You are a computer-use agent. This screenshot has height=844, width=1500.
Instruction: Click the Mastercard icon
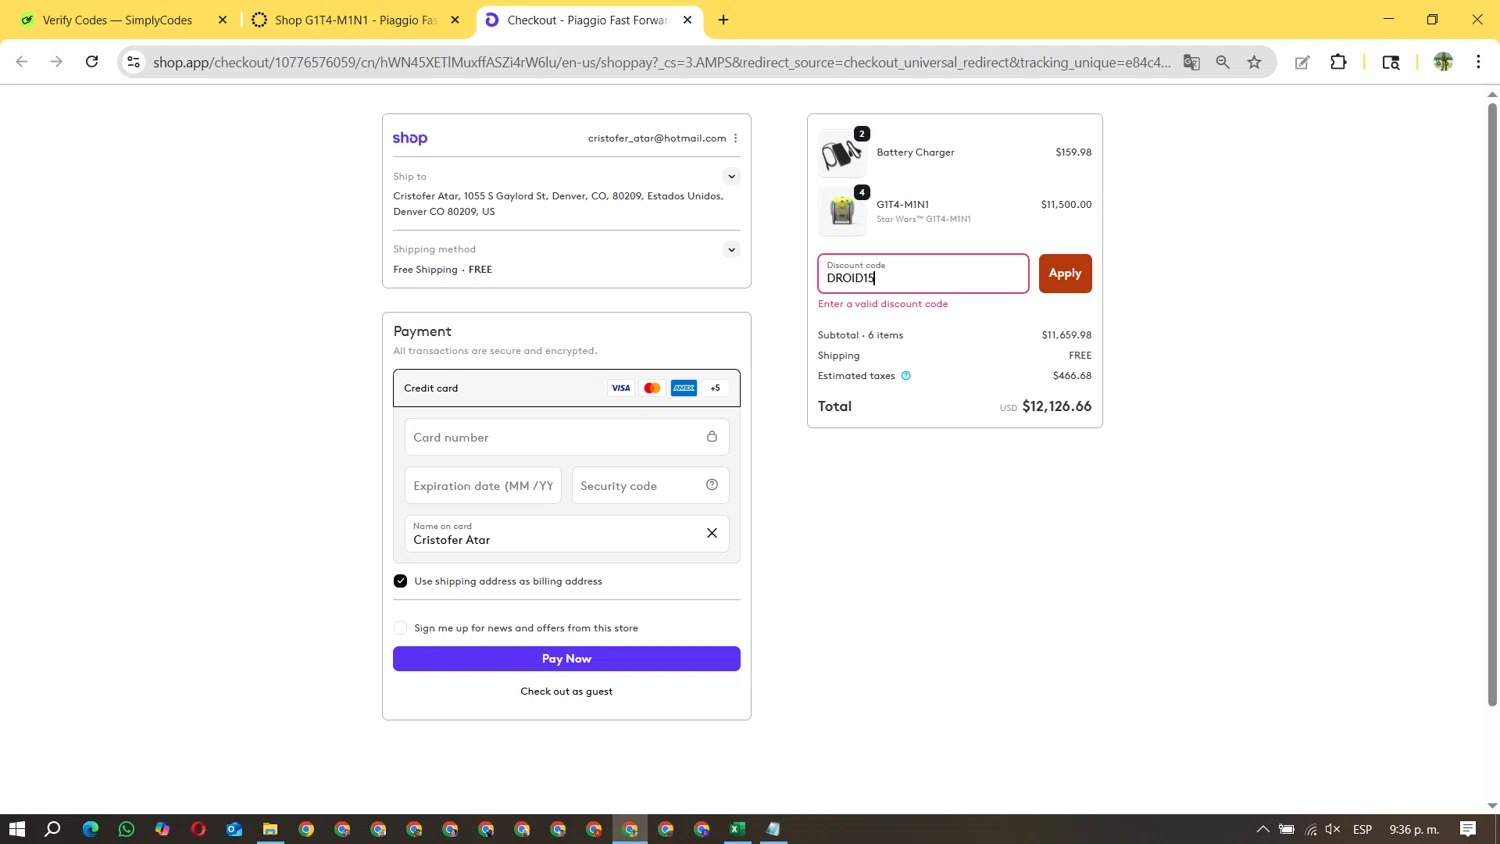click(x=652, y=388)
